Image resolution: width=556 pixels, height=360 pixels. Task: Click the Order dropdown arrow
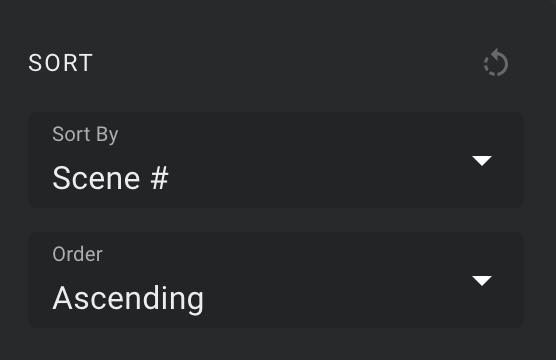(x=482, y=281)
